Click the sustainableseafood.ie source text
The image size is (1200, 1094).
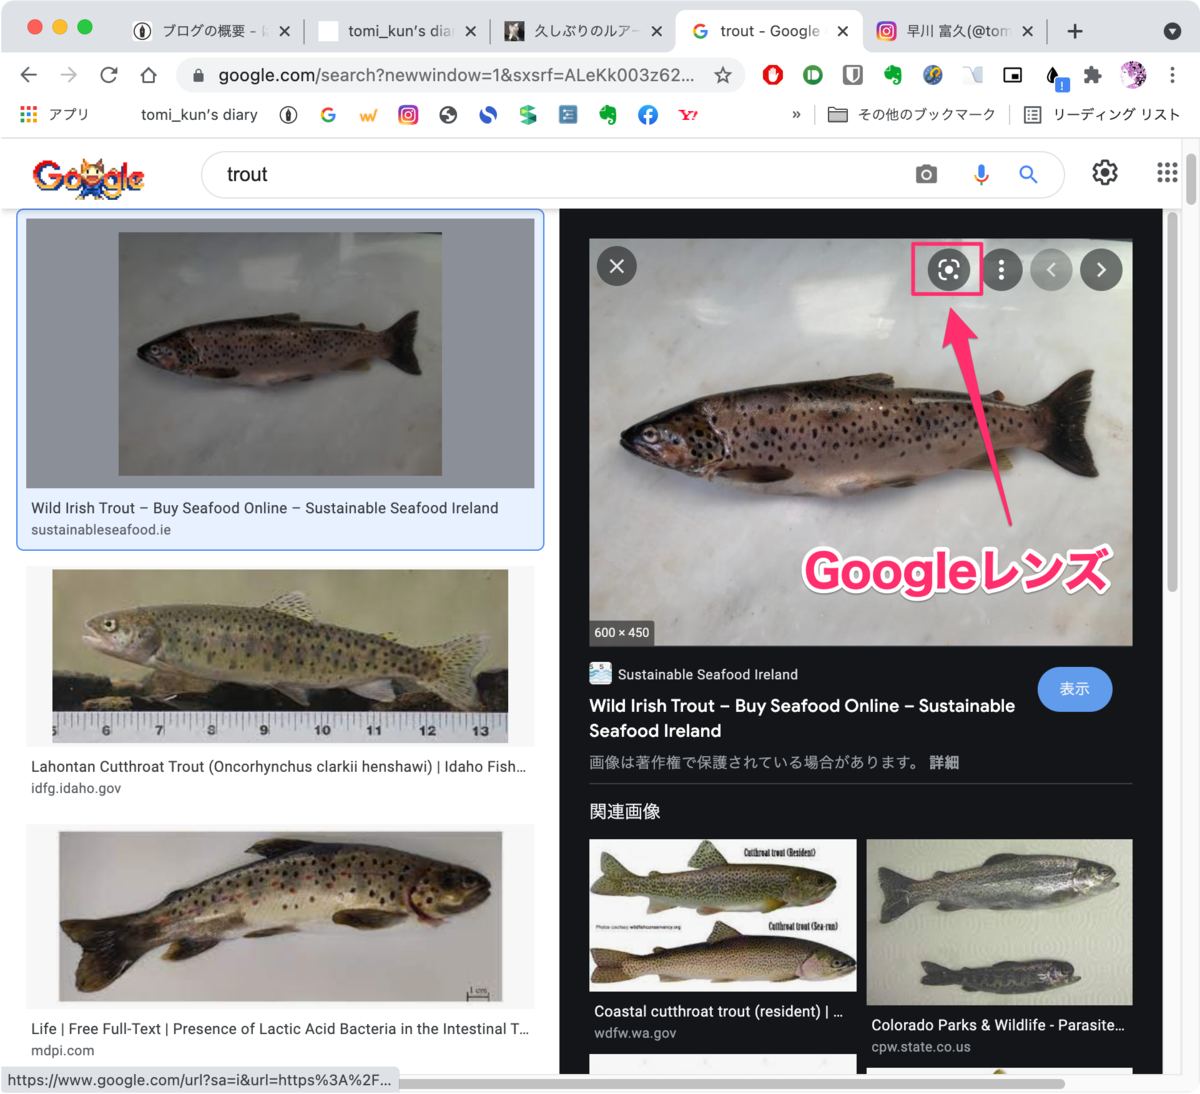pyautogui.click(x=101, y=530)
